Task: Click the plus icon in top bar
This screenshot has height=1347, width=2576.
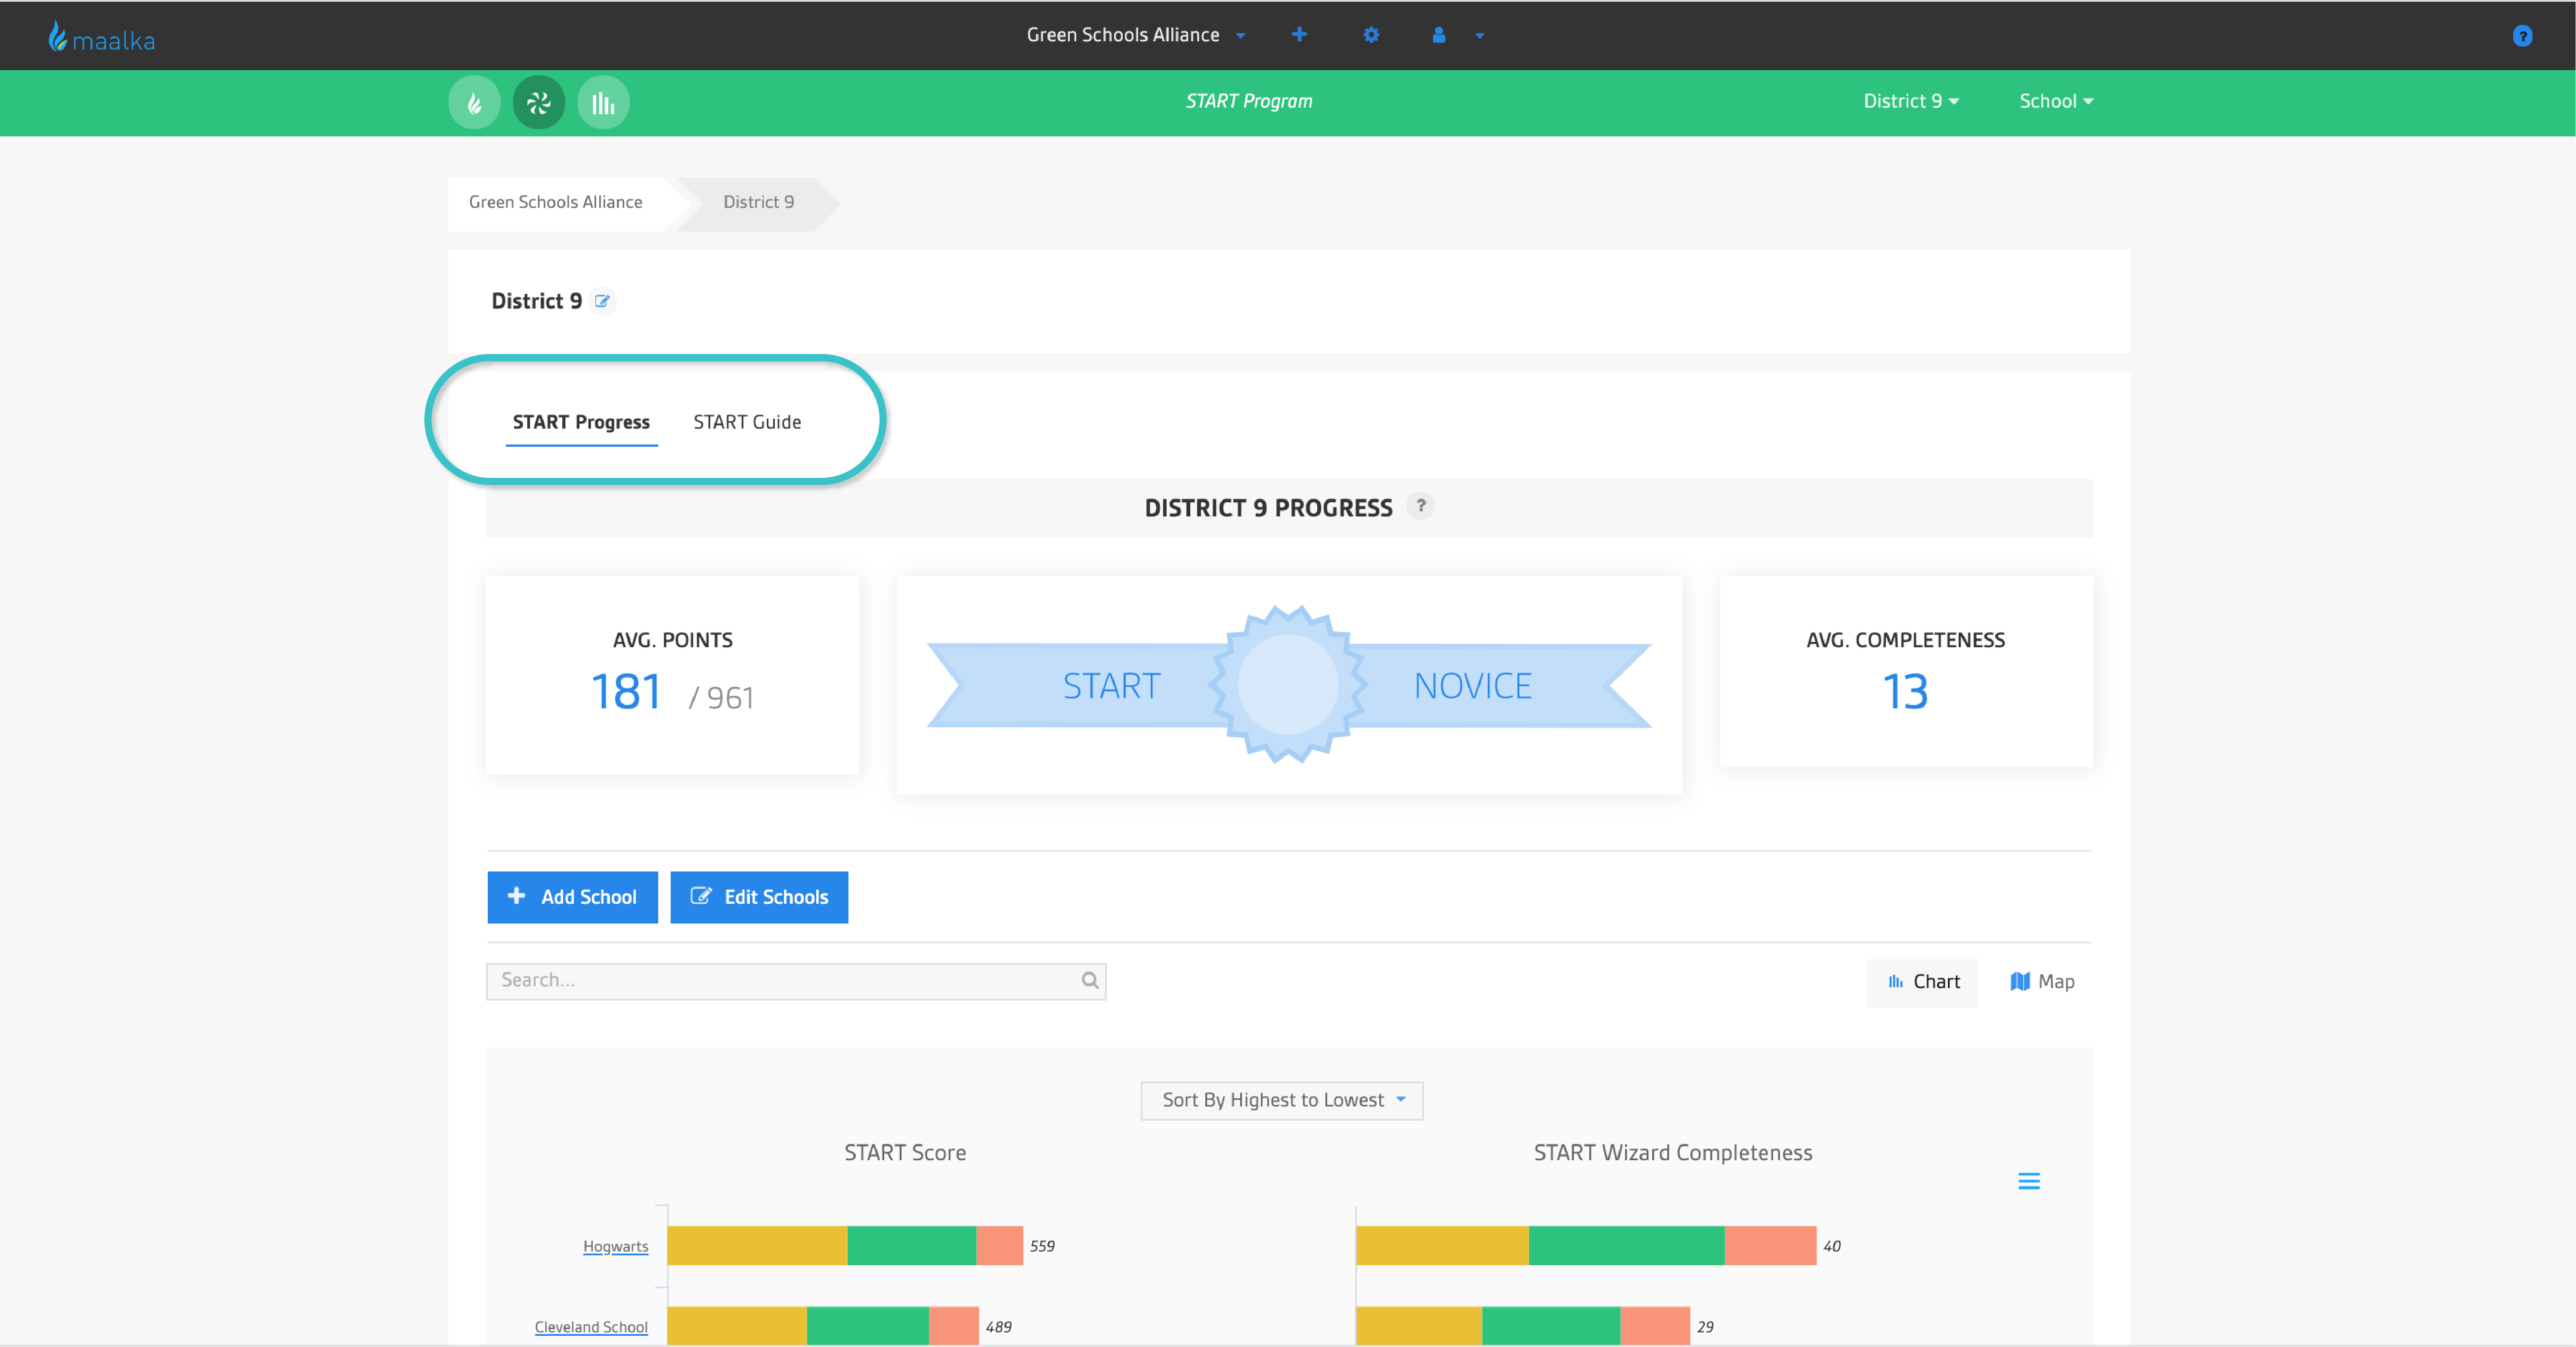Action: (1299, 35)
